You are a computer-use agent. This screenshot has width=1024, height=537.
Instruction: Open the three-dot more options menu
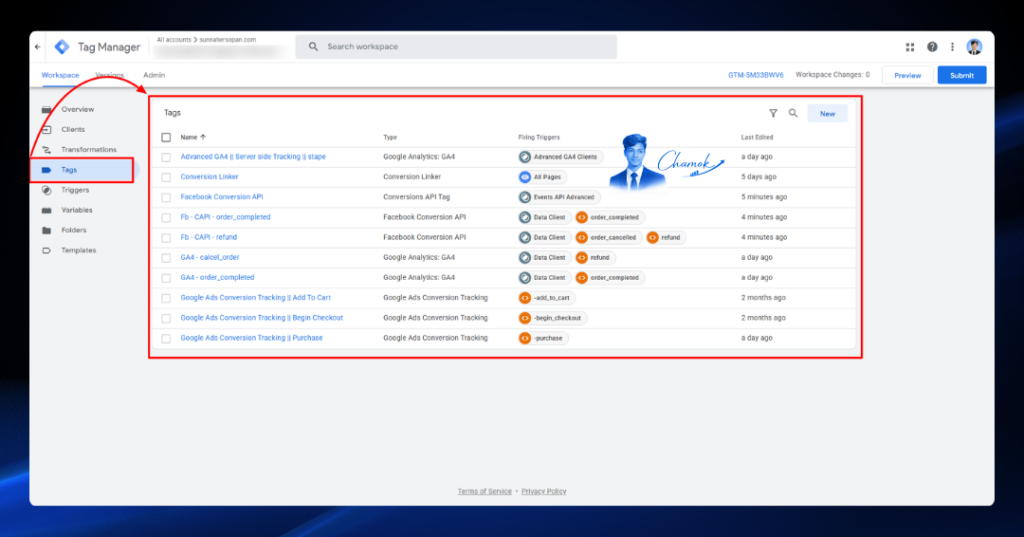coord(952,47)
